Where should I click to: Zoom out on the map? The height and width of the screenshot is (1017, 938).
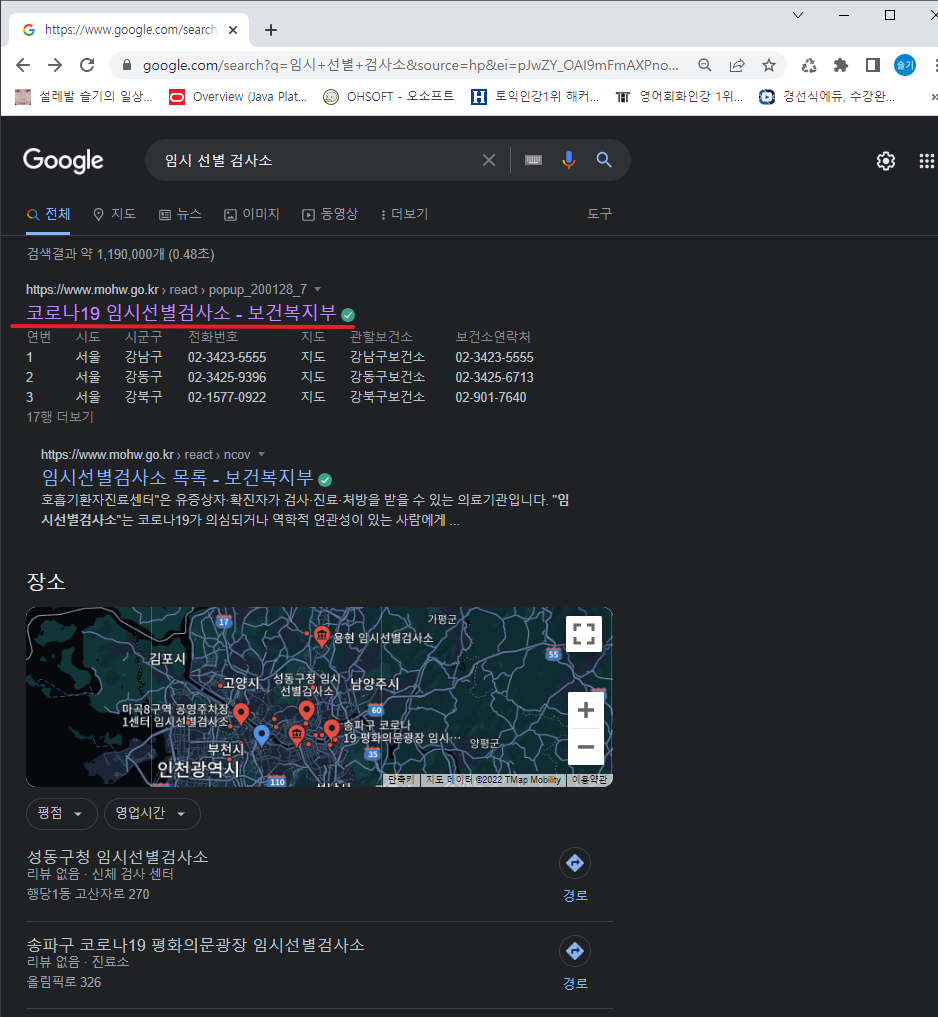tap(586, 747)
